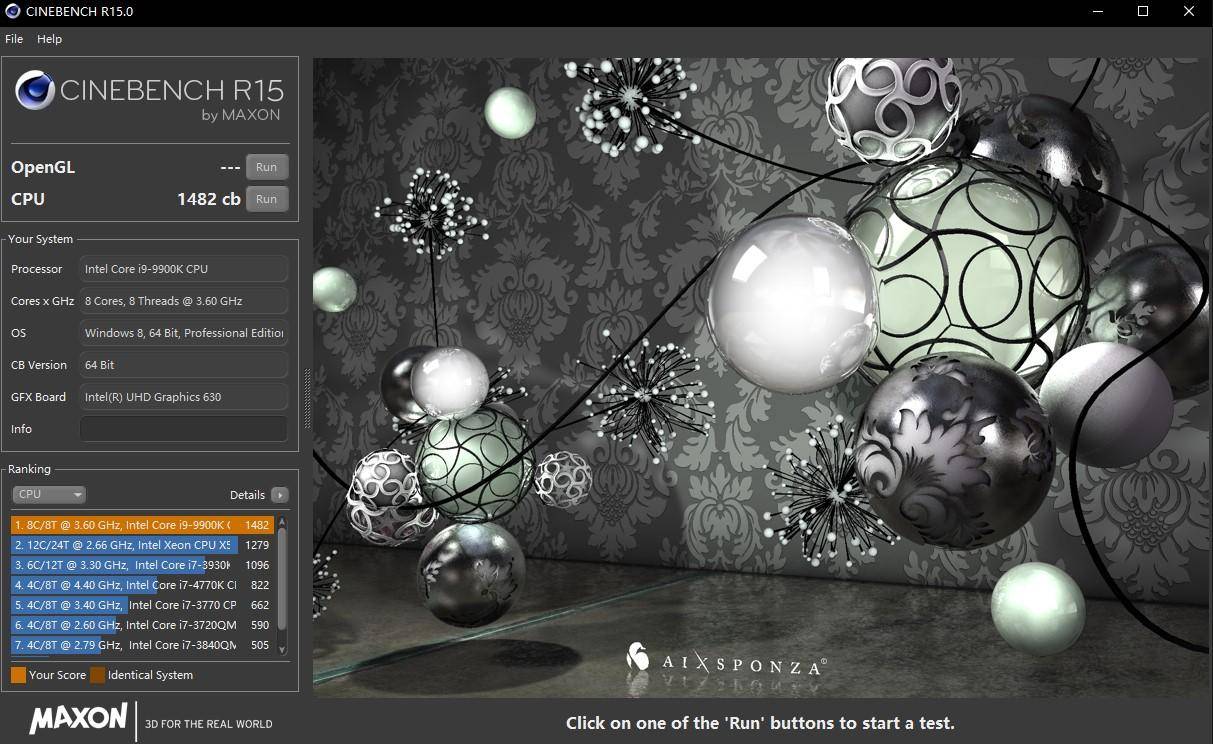This screenshot has width=1213, height=744.
Task: Click the ranking list scroll-up arrow
Action: 282,521
